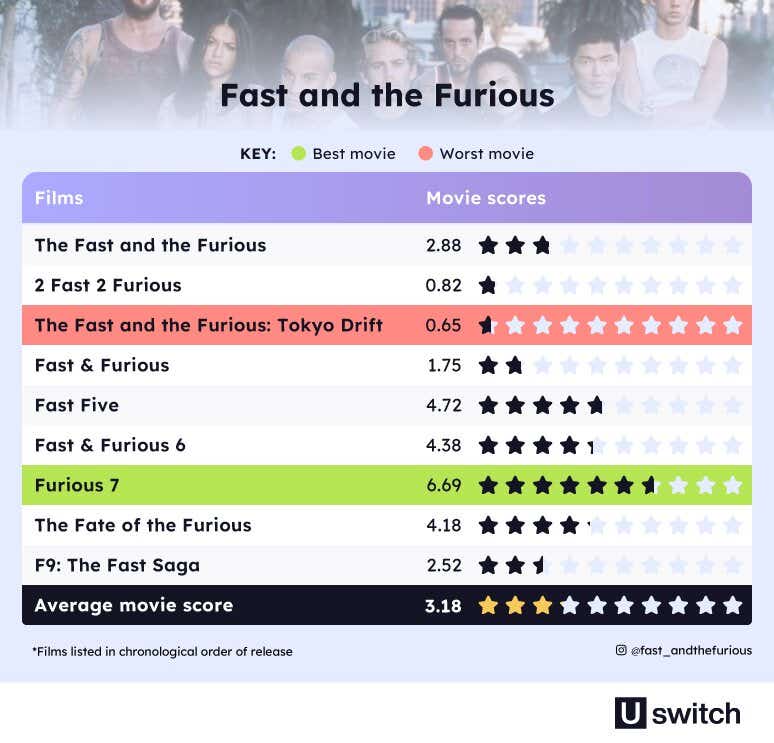Select the Furious 7 title row
774x743 pixels.
click(x=387, y=485)
